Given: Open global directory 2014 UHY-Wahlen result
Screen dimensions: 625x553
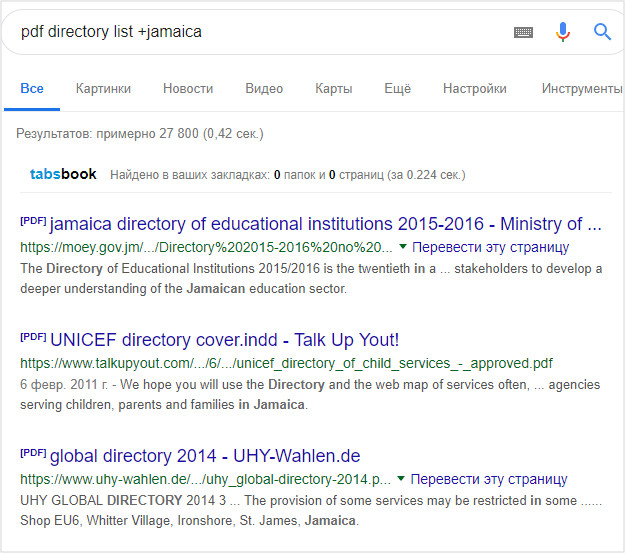Looking at the screenshot, I should pyautogui.click(x=204, y=456).
